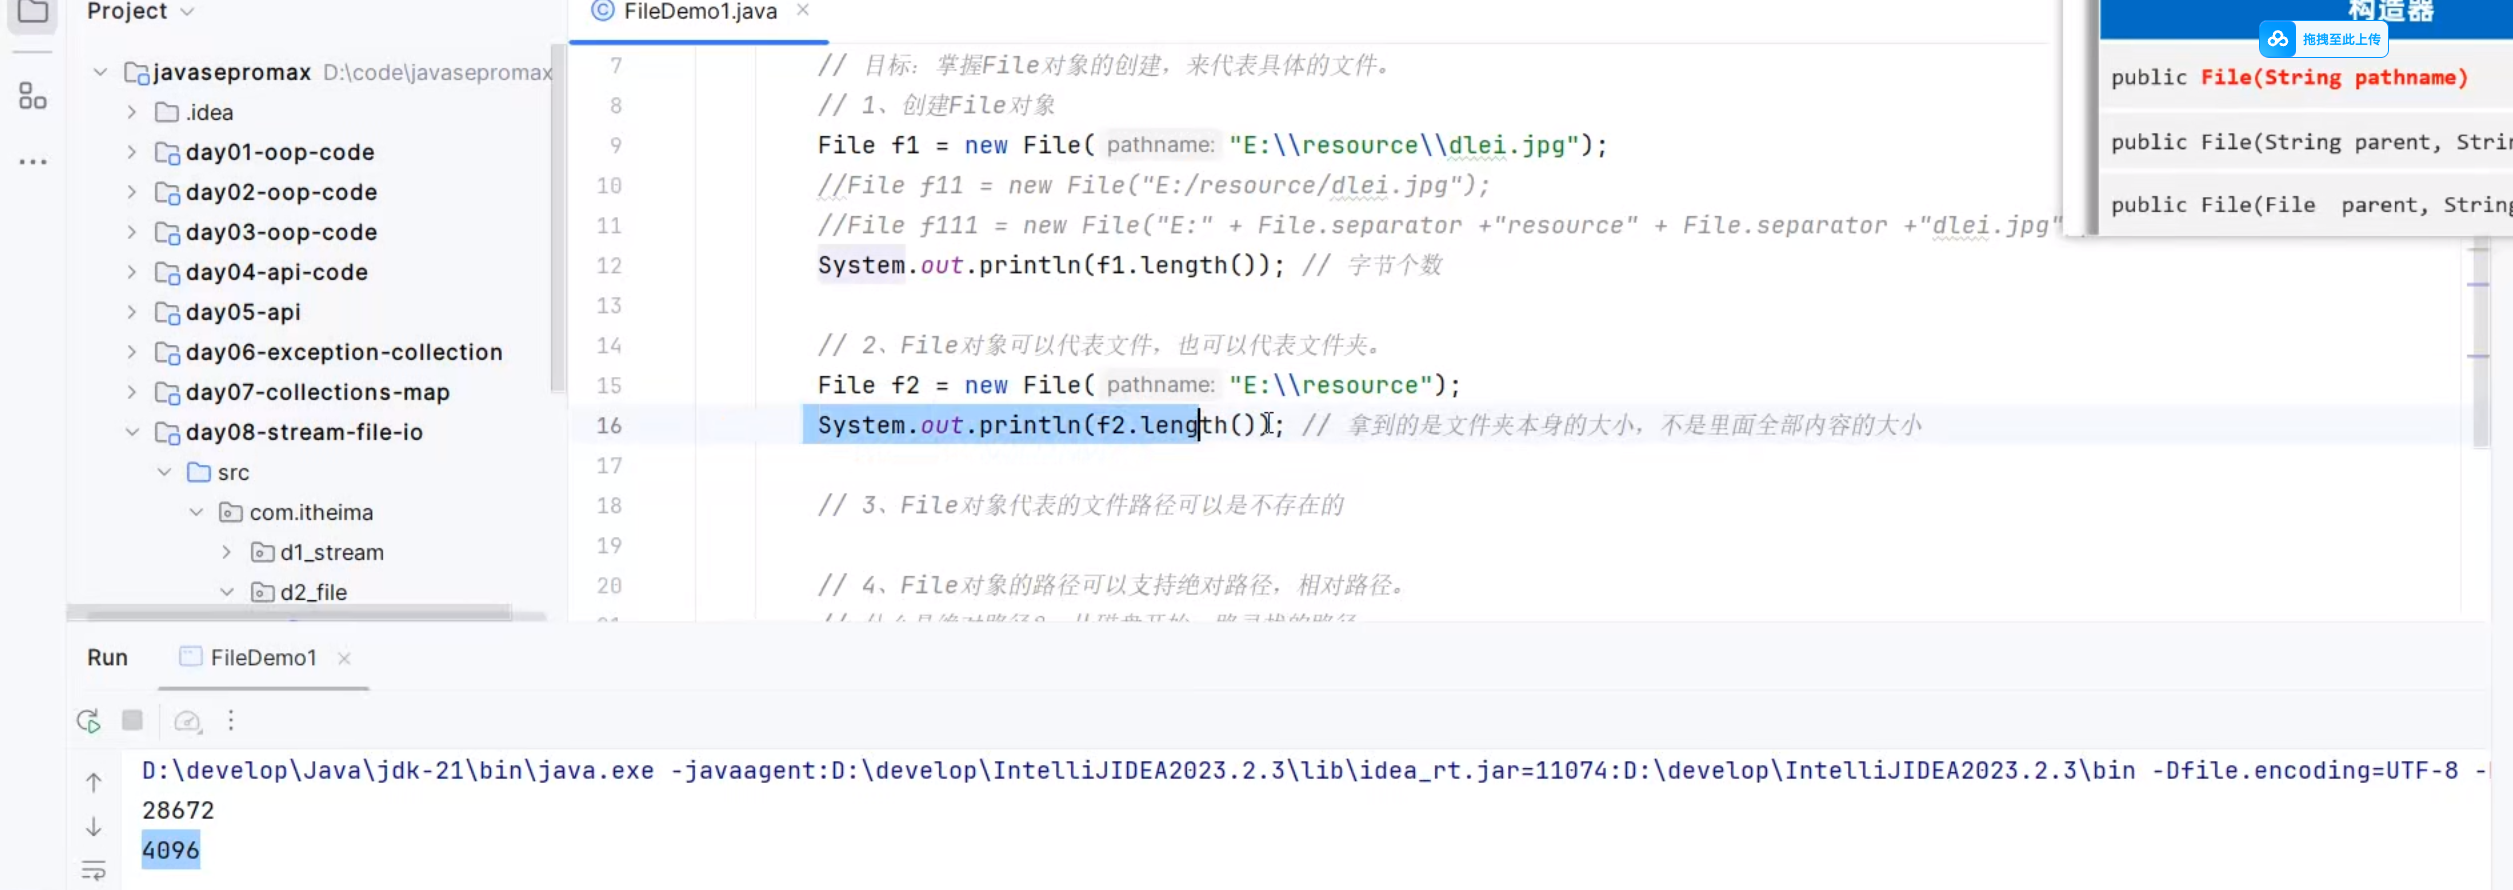Select the com.itheima package icon
This screenshot has width=2513, height=890.
(231, 512)
